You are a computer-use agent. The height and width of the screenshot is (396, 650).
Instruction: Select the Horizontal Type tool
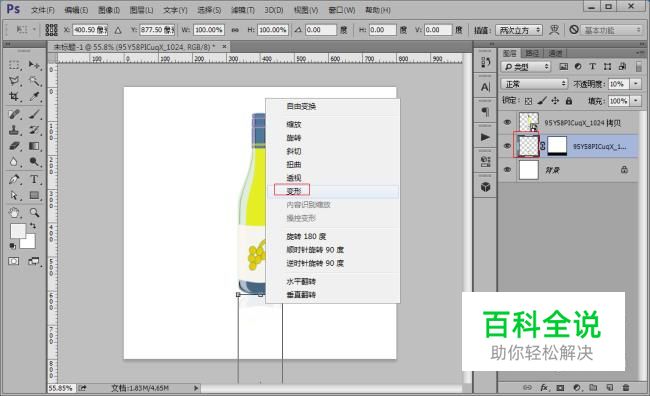[34, 179]
